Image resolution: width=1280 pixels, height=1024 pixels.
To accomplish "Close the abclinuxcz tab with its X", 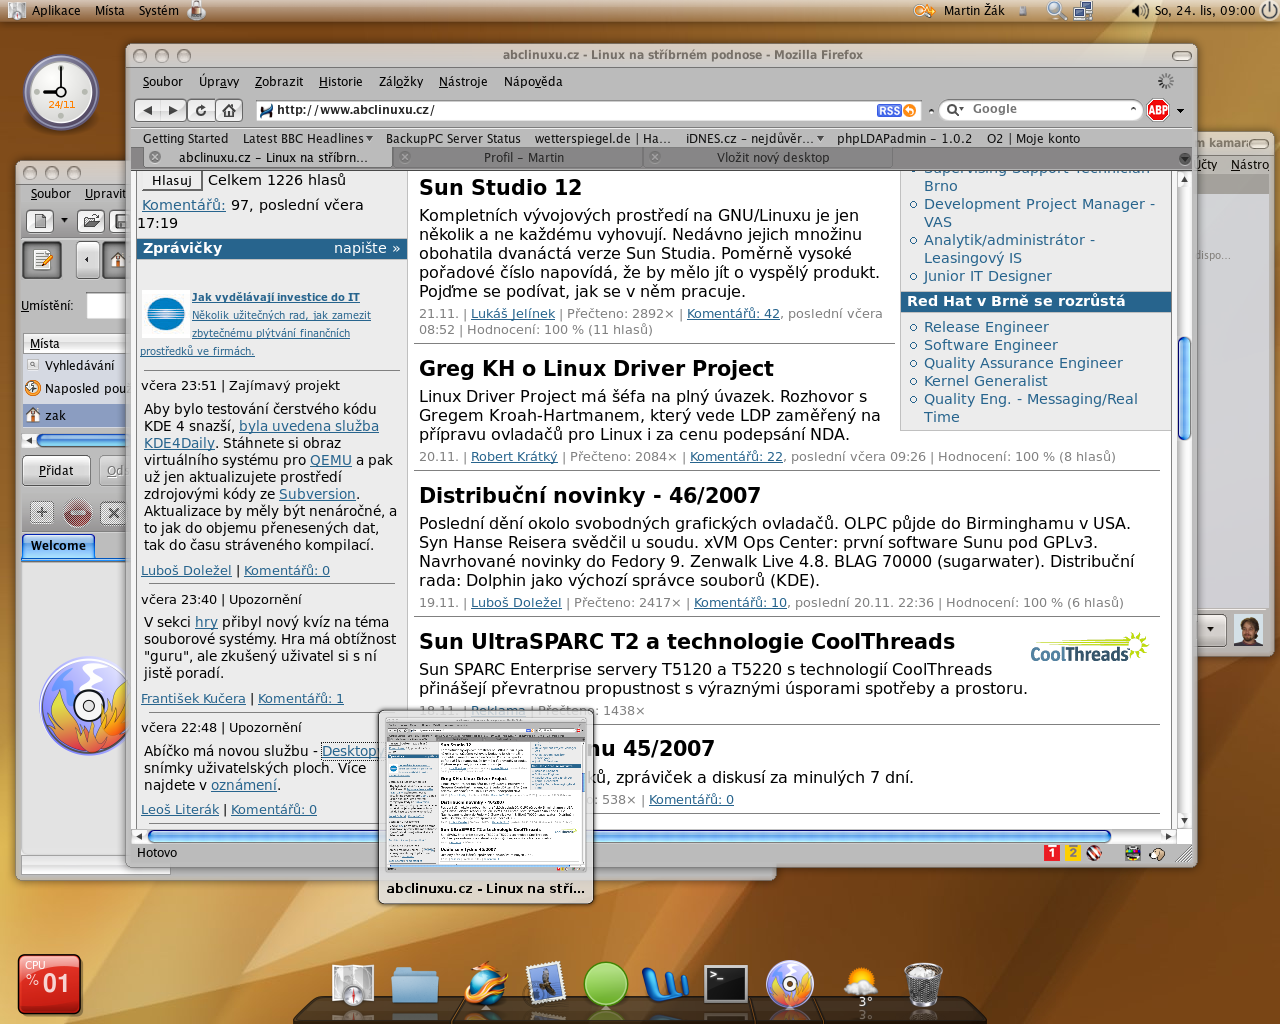I will (155, 157).
